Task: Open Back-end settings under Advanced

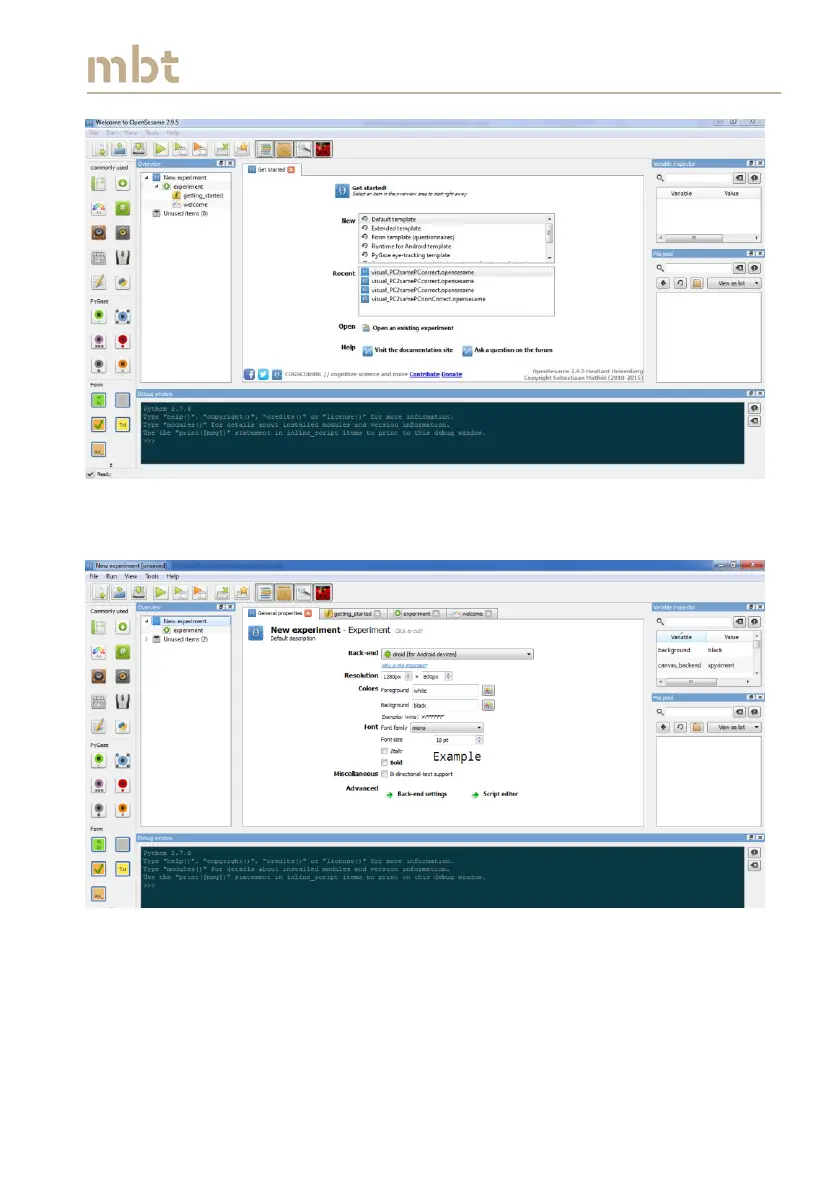Action: click(416, 794)
